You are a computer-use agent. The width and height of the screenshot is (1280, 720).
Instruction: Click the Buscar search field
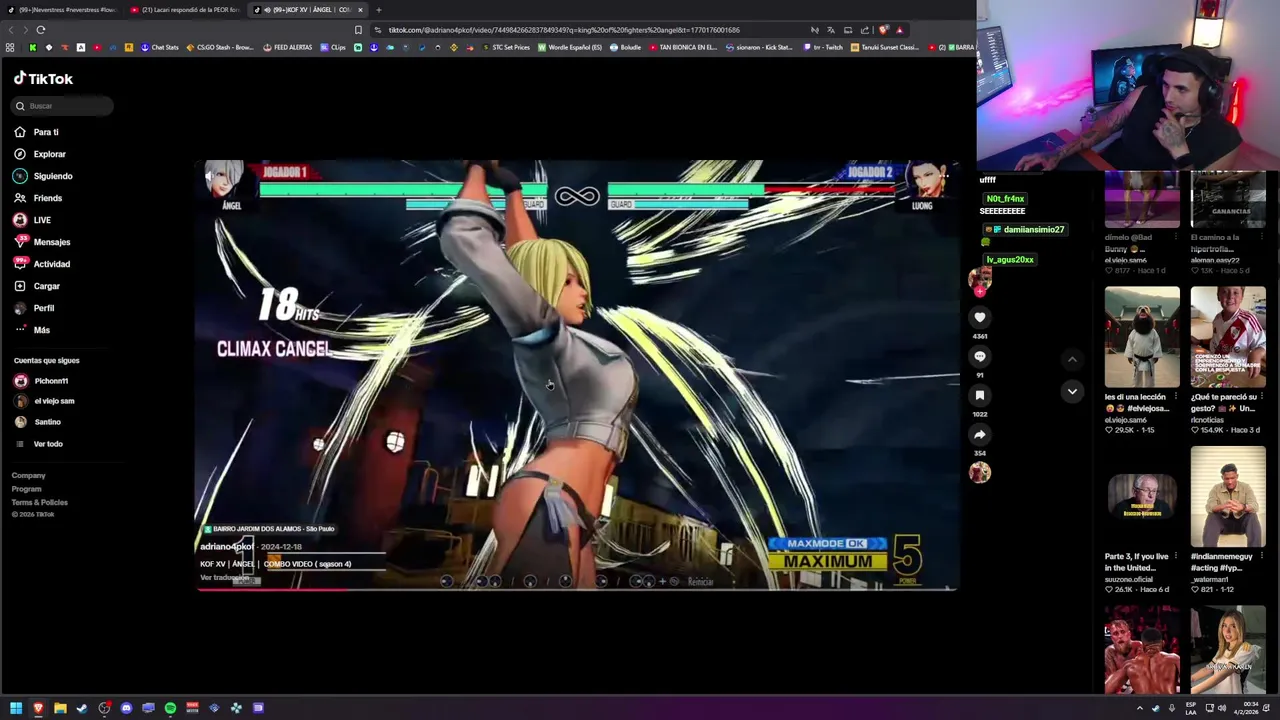pyautogui.click(x=62, y=106)
